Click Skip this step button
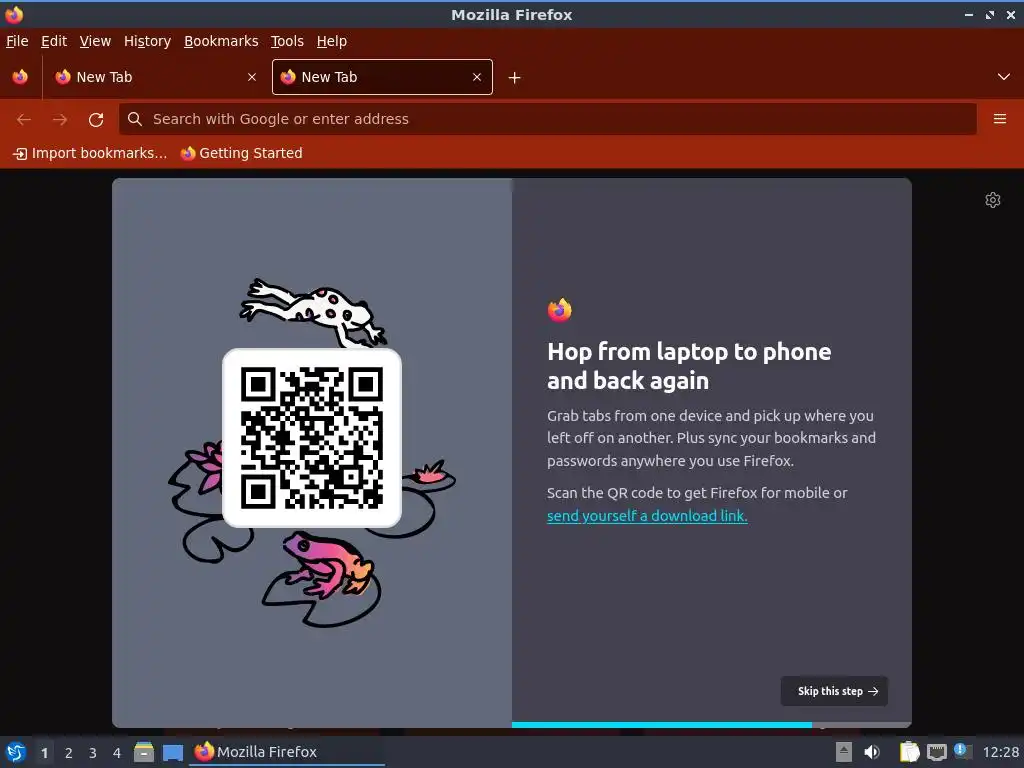This screenshot has height=768, width=1024. (x=834, y=691)
